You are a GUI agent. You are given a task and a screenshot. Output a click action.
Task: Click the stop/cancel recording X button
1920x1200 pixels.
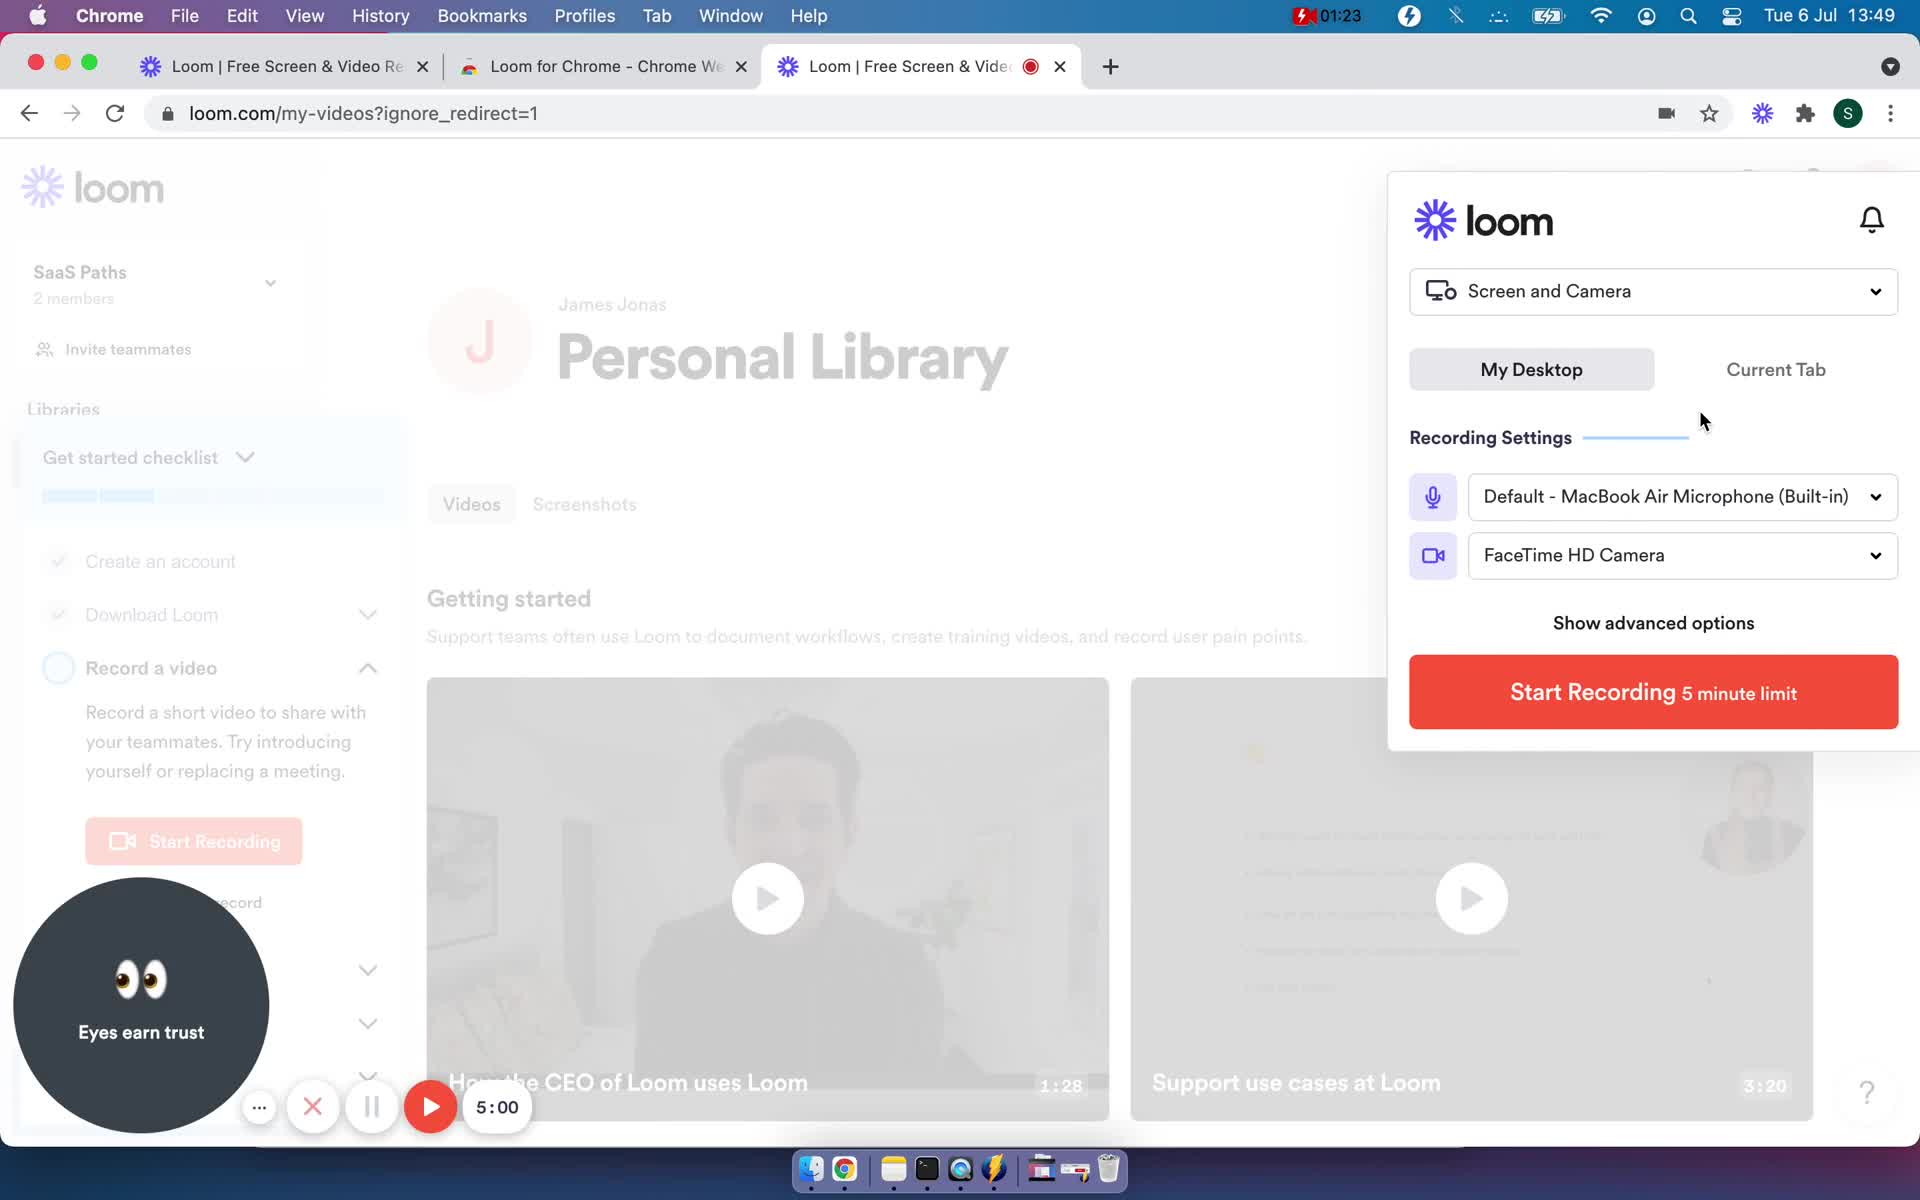(x=312, y=1106)
